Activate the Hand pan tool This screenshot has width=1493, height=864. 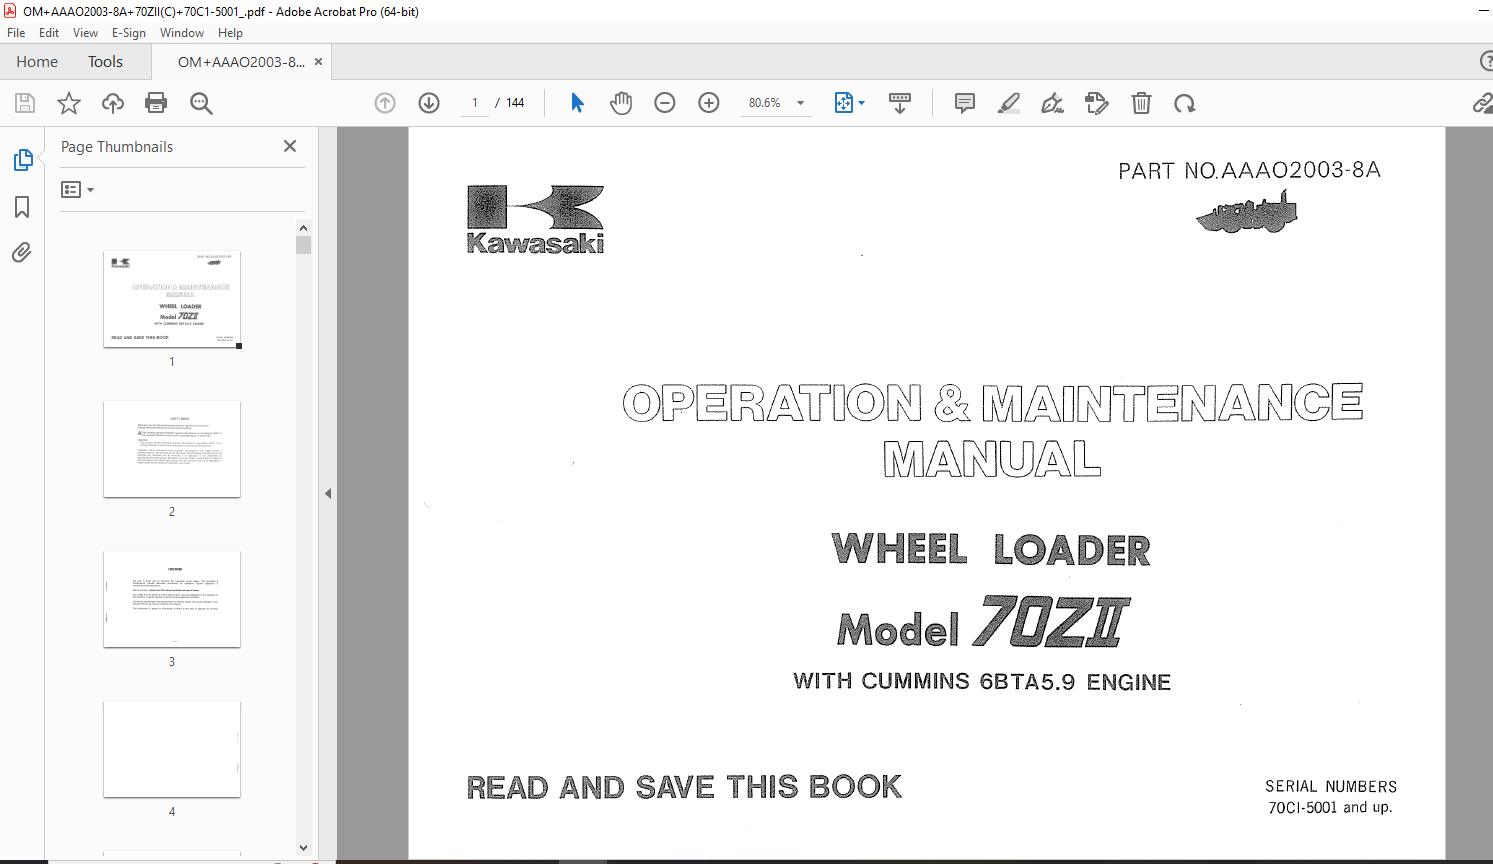click(621, 103)
